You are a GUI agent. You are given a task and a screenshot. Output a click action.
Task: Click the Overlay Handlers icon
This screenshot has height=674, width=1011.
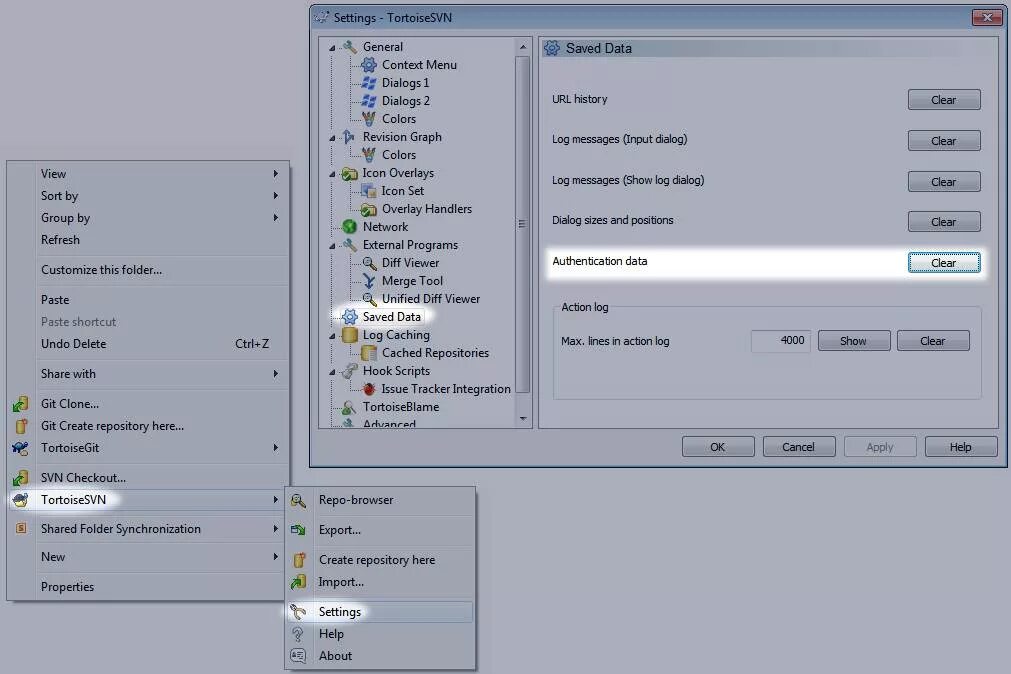[x=369, y=209]
